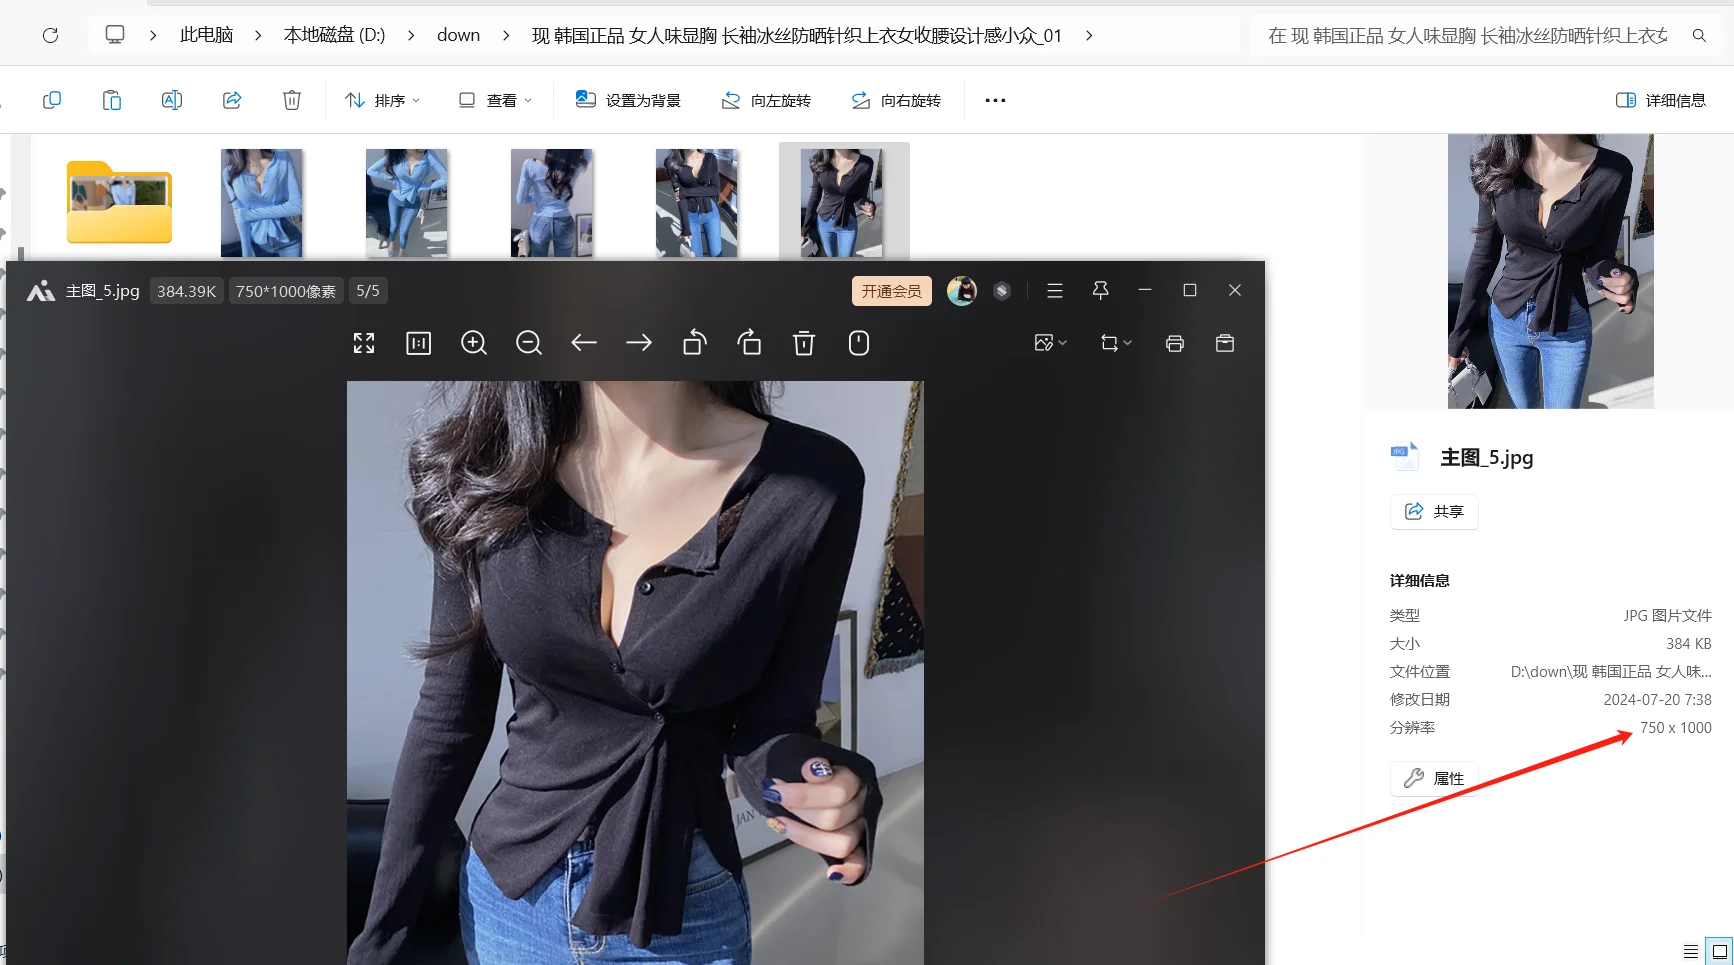The width and height of the screenshot is (1734, 965).
Task: Print the current image
Action: (1174, 342)
